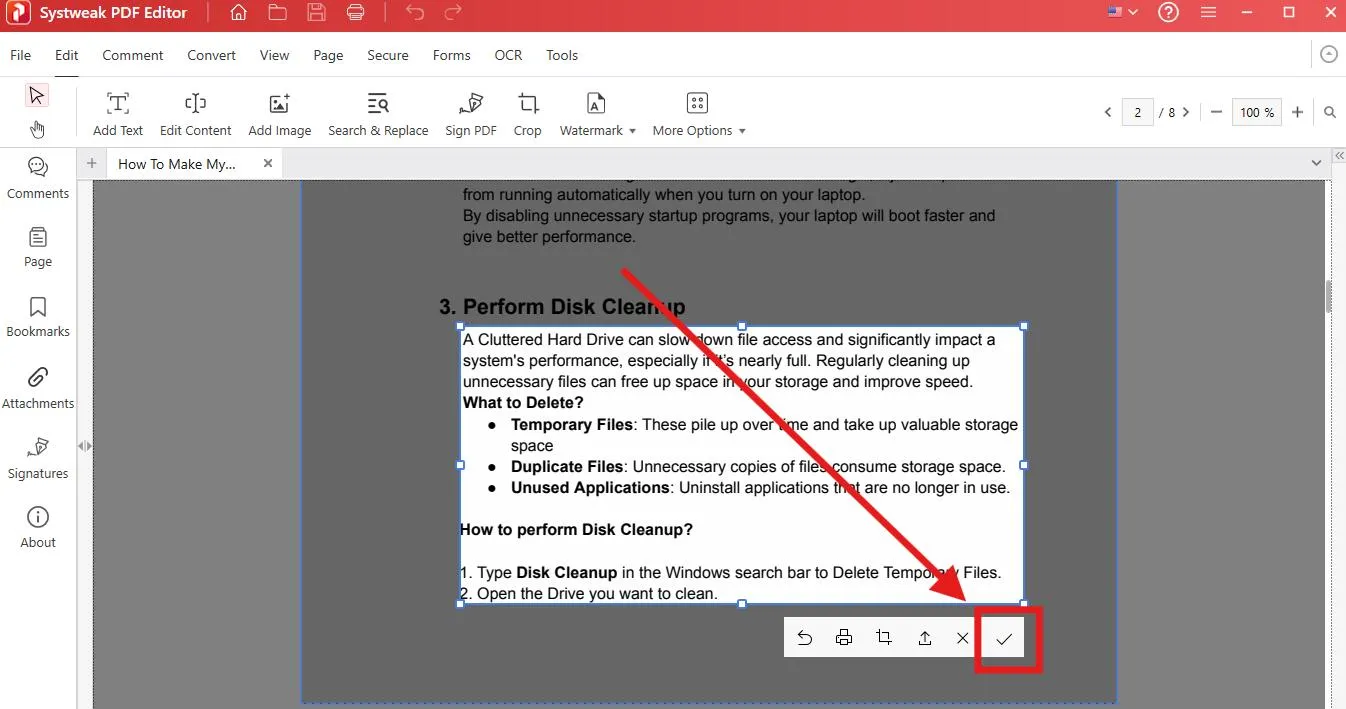Viewport: 1346px width, 709px height.
Task: Open the Secure menu
Action: coord(388,55)
